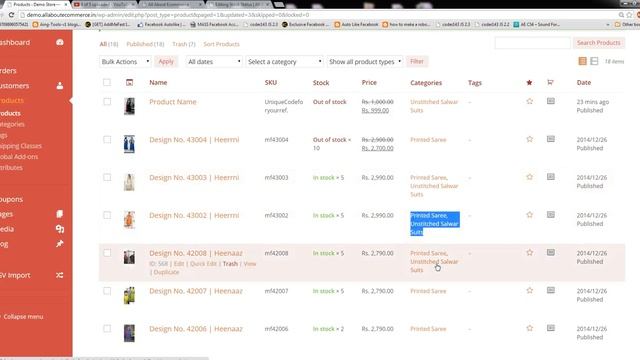
Task: Click Trash action under Design No. 42008
Action: click(230, 264)
